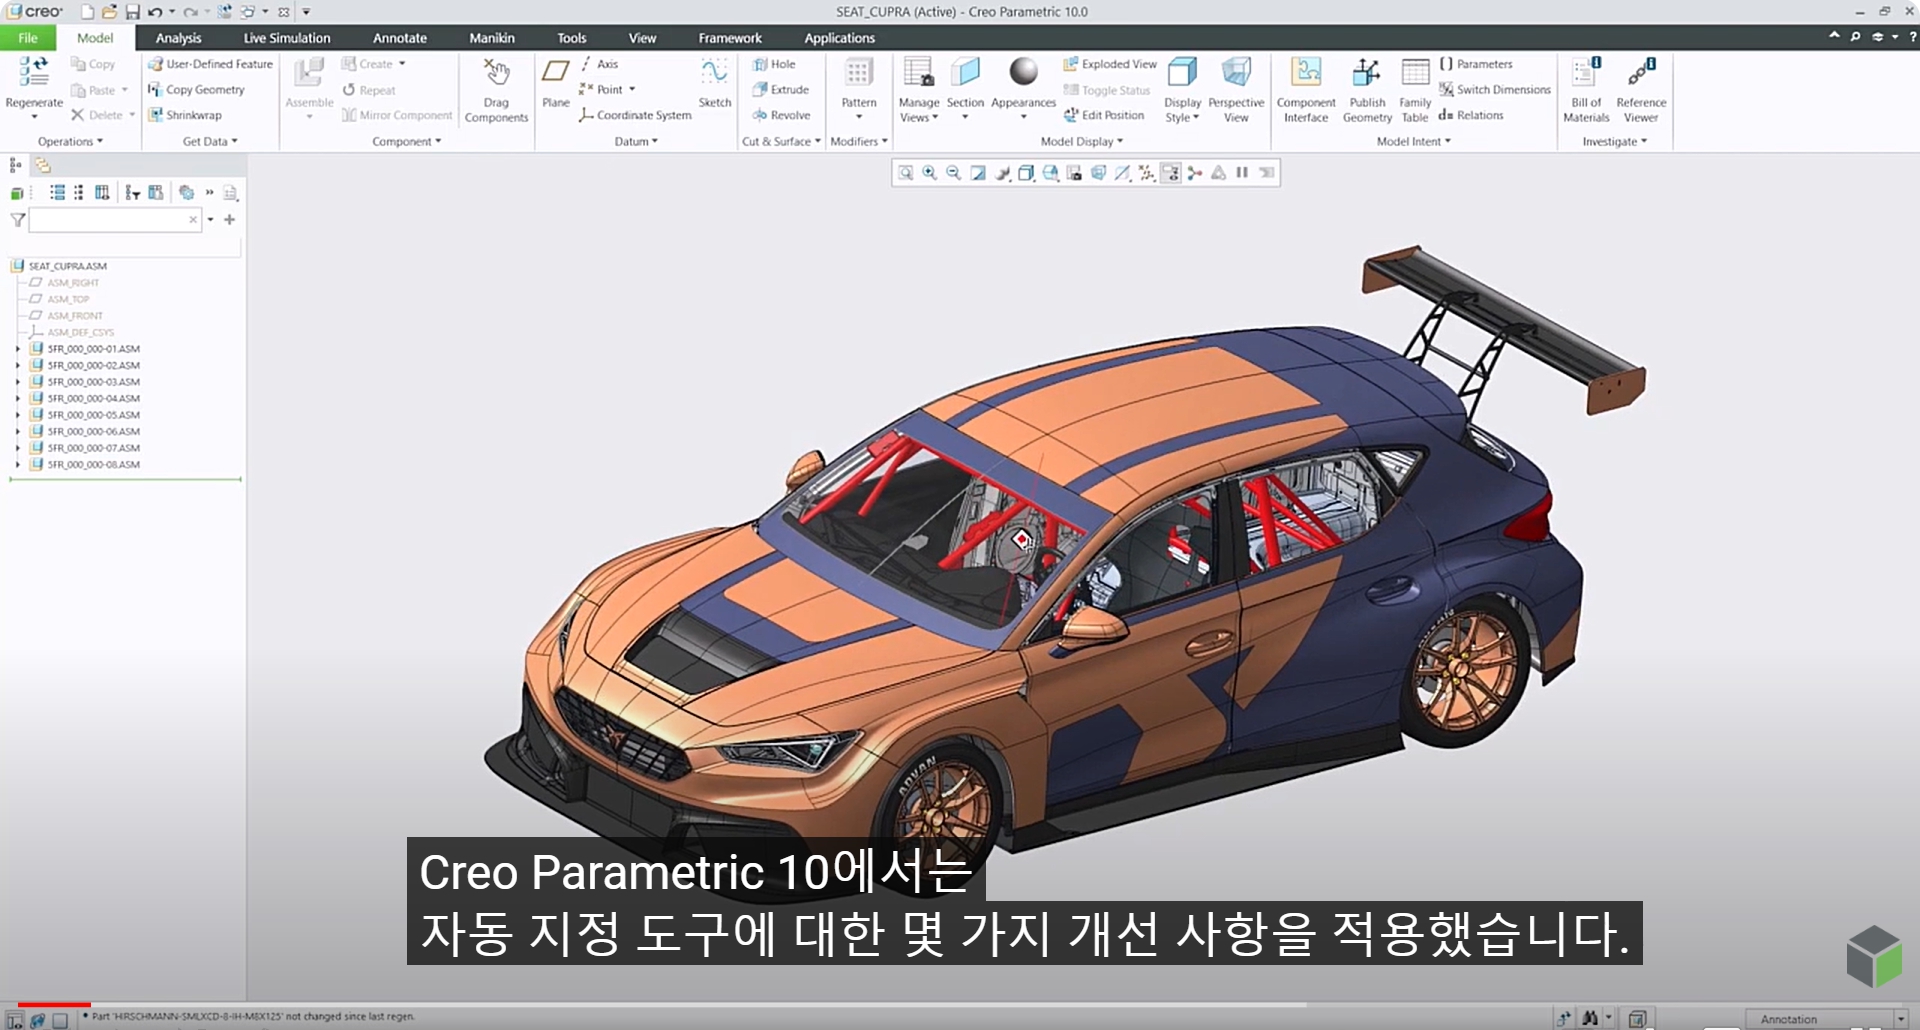Click User-Defined Feature button
The height and width of the screenshot is (1030, 1920).
(210, 64)
